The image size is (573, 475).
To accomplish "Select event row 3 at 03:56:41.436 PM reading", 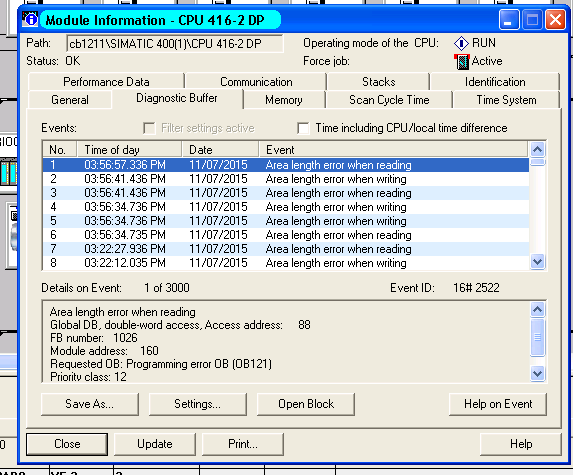I will (286, 193).
